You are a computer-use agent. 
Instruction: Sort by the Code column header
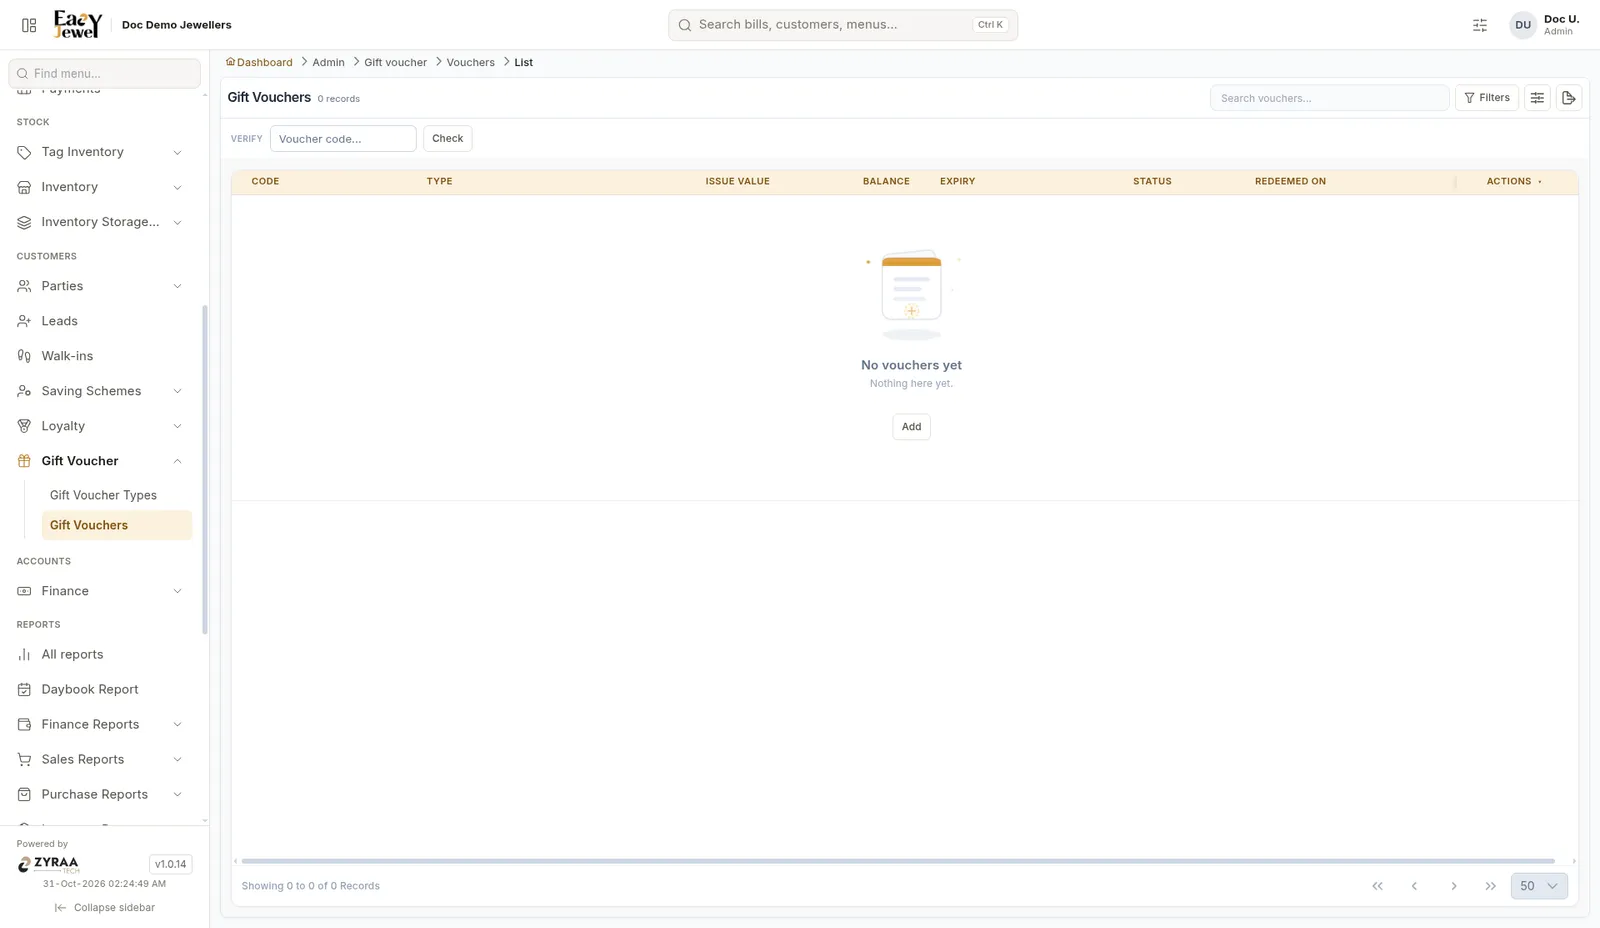tap(265, 182)
